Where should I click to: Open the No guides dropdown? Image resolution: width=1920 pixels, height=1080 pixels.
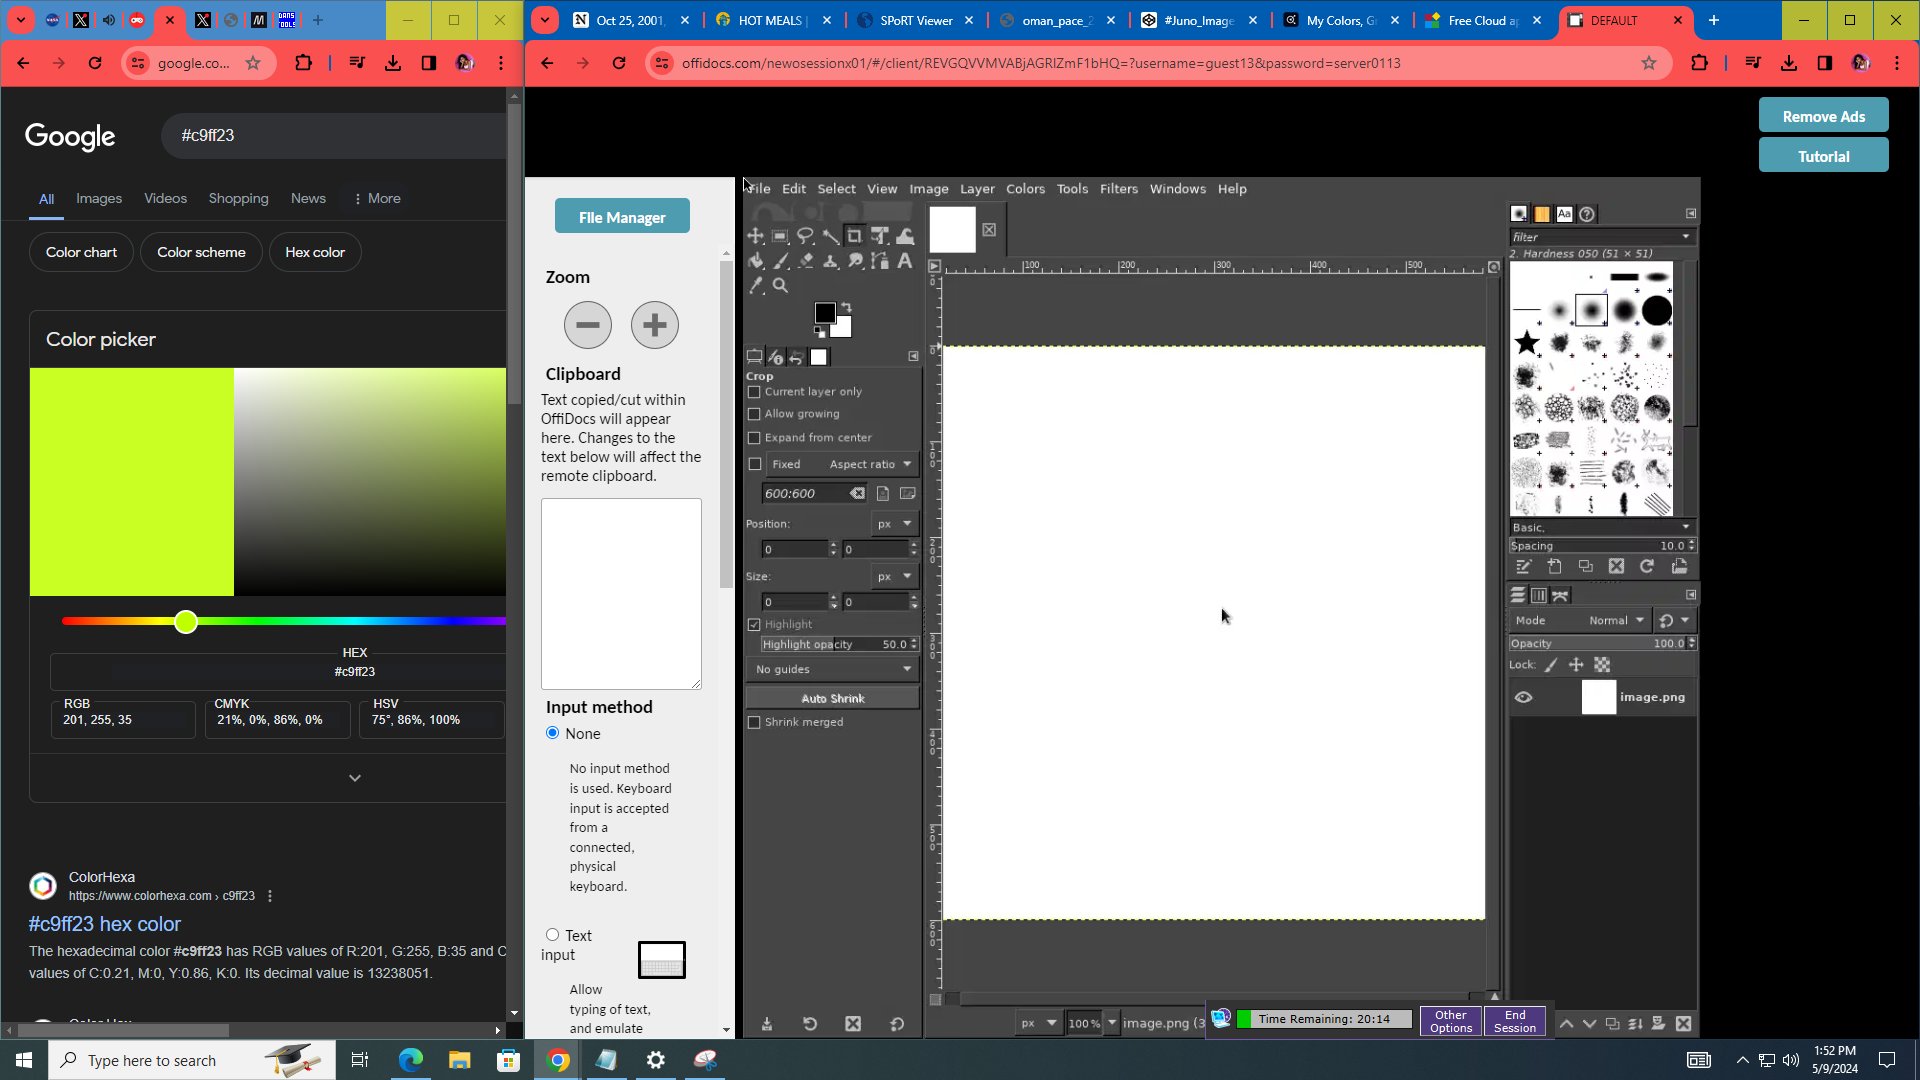(x=833, y=670)
